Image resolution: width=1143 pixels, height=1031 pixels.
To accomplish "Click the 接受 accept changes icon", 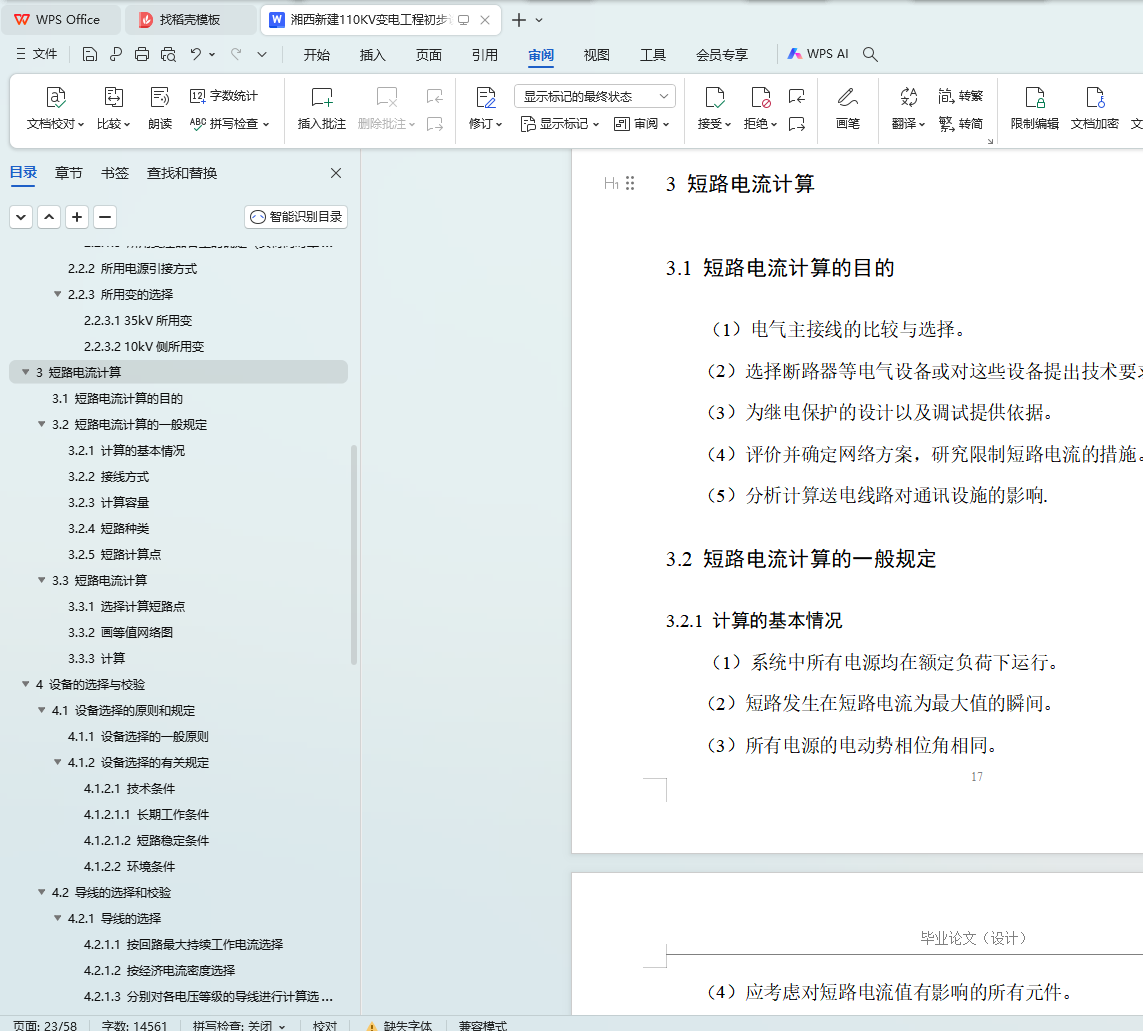I will pos(715,97).
